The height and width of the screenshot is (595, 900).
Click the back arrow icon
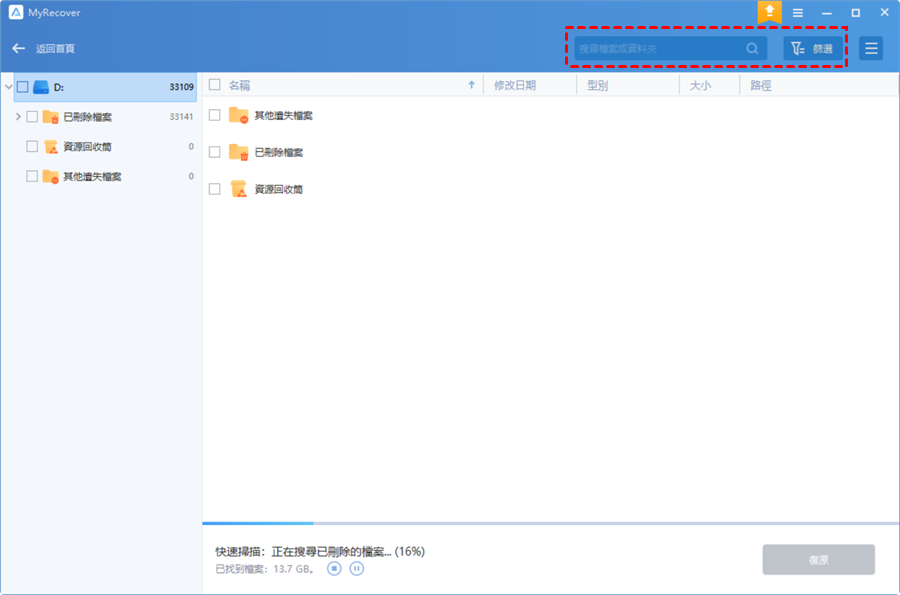point(18,48)
